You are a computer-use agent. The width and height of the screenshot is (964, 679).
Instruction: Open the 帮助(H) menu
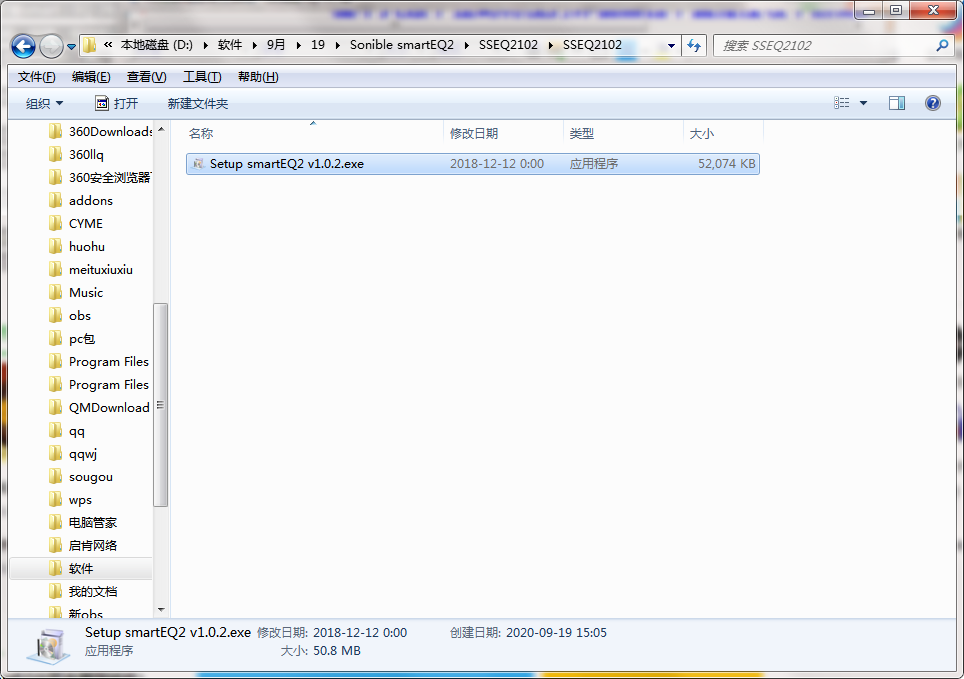258,77
